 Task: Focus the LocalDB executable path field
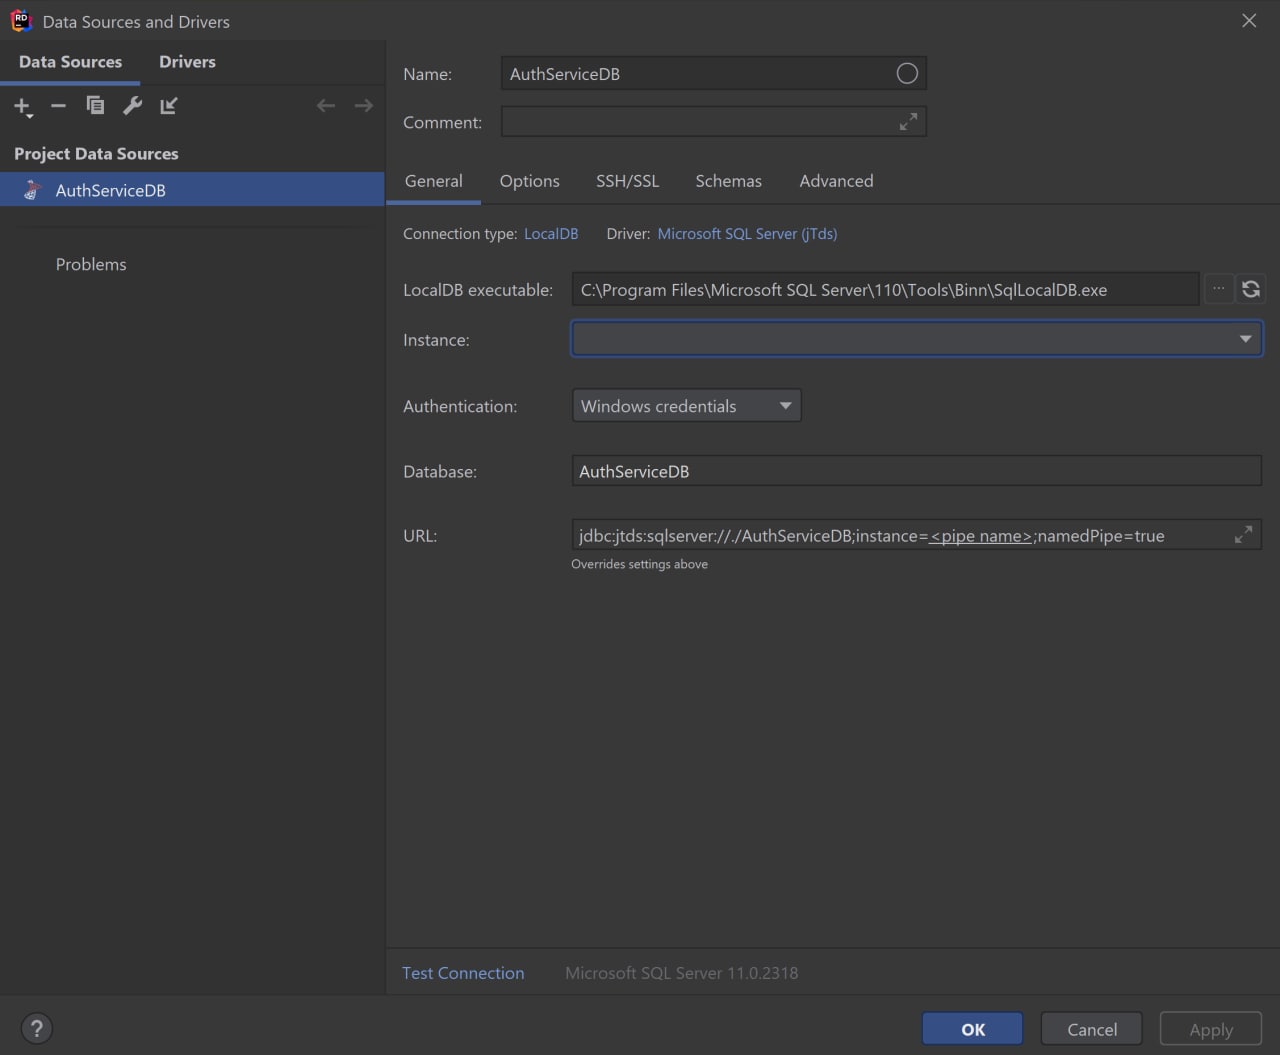[x=885, y=290]
